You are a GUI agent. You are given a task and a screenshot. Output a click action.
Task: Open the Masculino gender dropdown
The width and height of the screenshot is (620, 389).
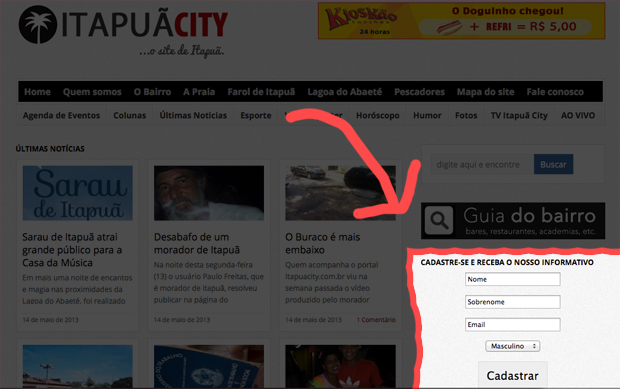pos(512,346)
